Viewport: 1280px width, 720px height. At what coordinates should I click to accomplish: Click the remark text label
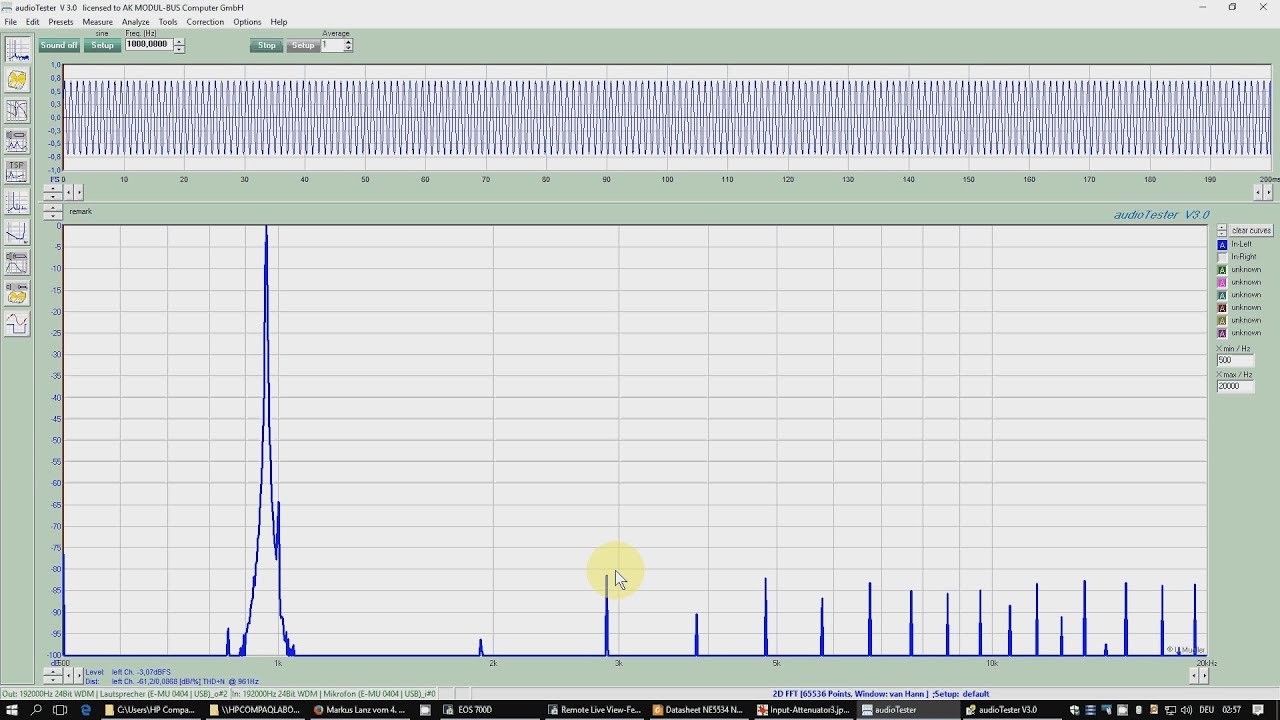80,212
